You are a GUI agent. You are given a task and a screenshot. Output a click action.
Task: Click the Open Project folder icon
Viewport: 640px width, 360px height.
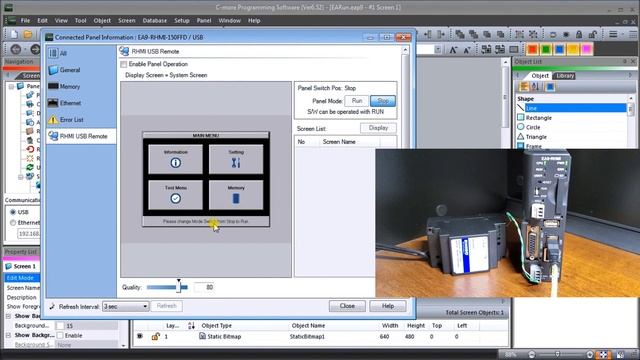coord(28,35)
